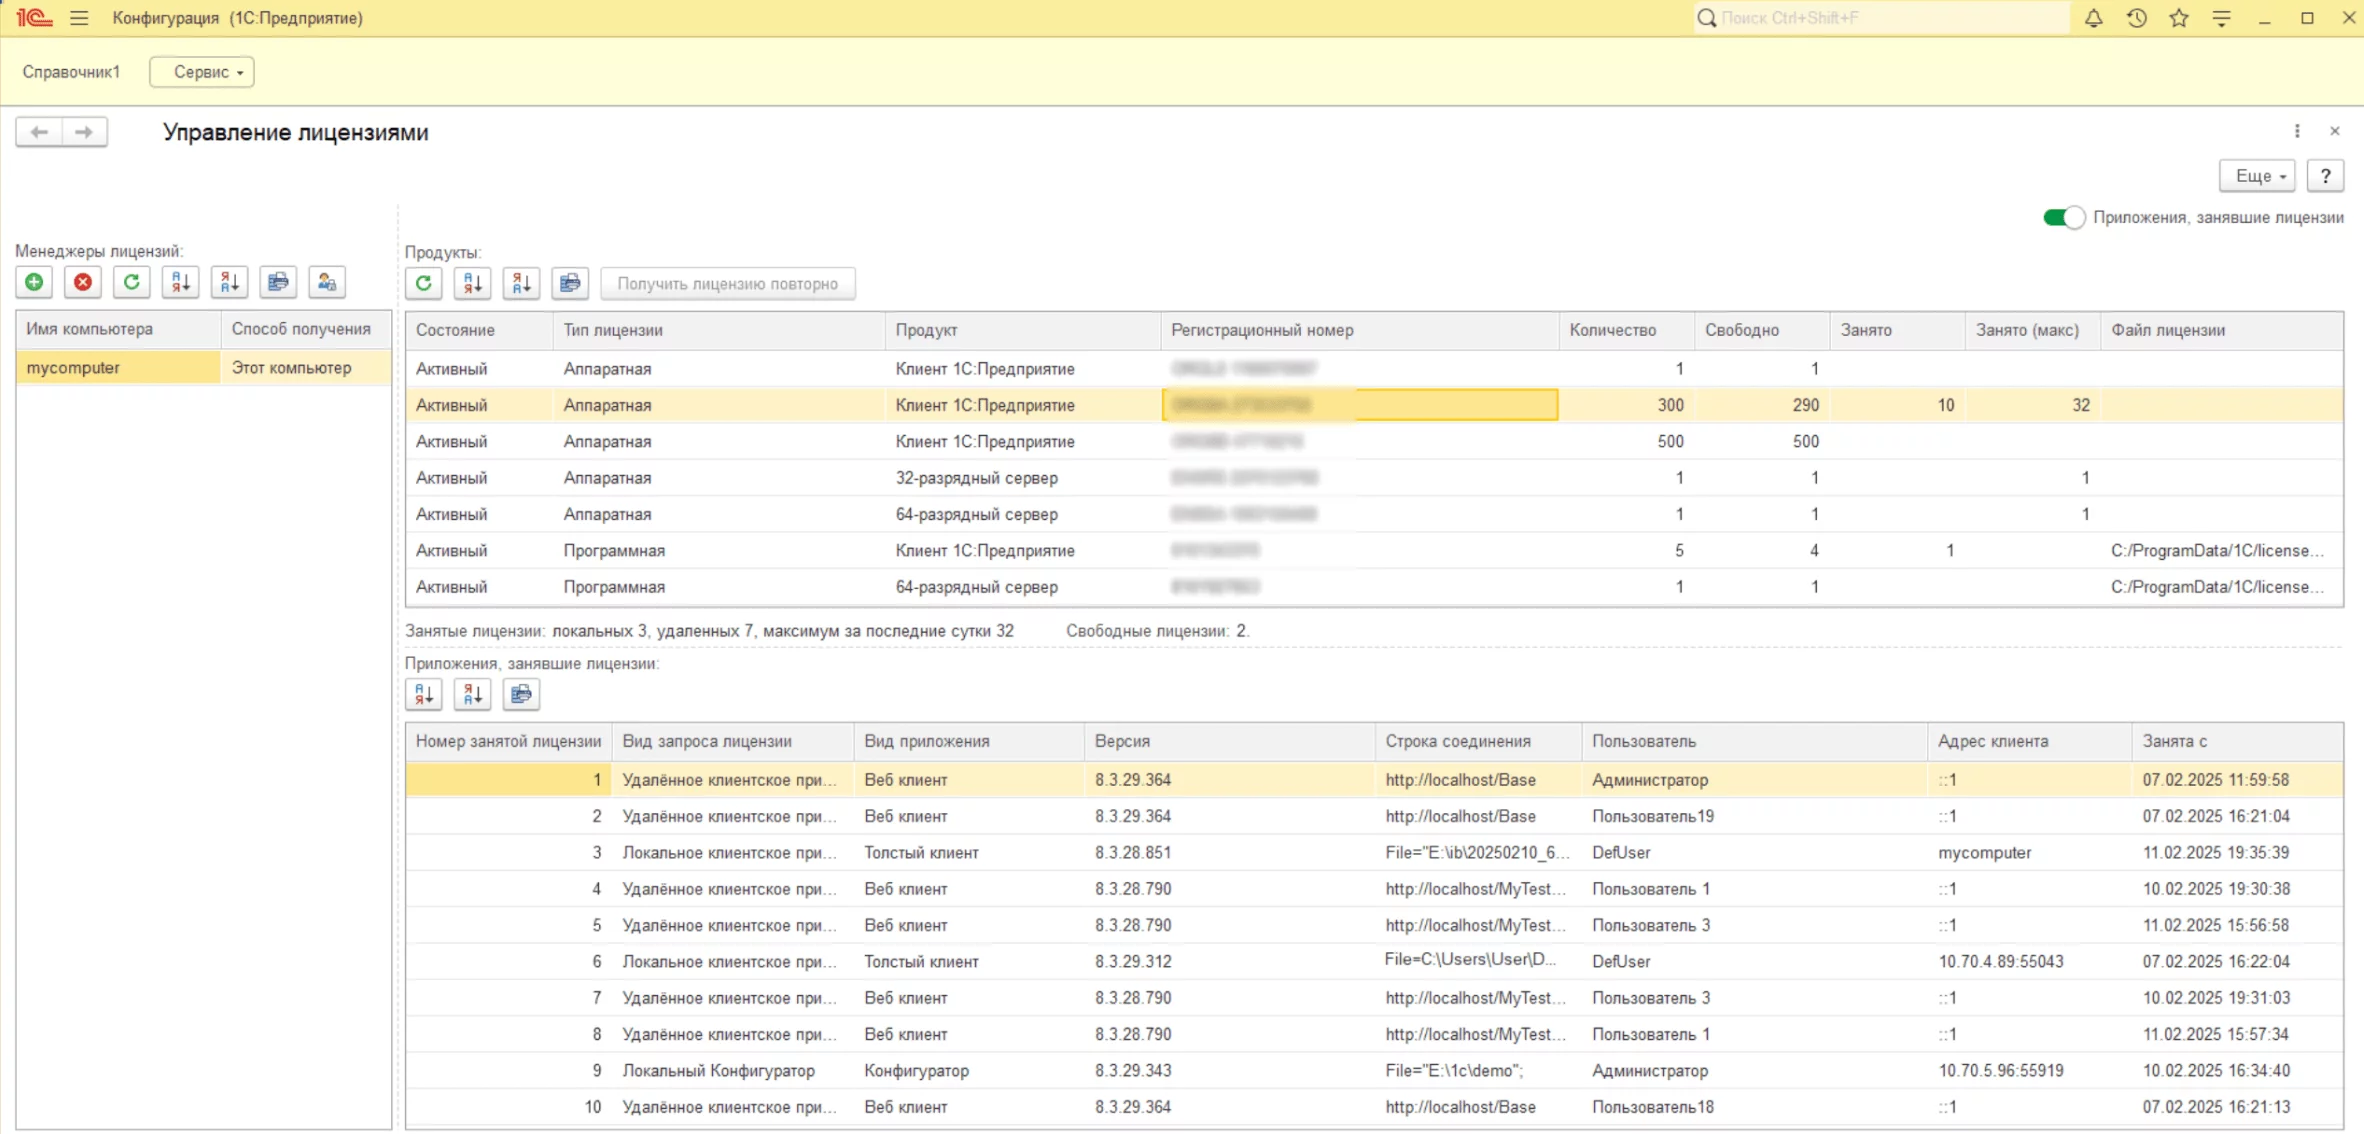
Task: Print the products list
Action: click(570, 284)
